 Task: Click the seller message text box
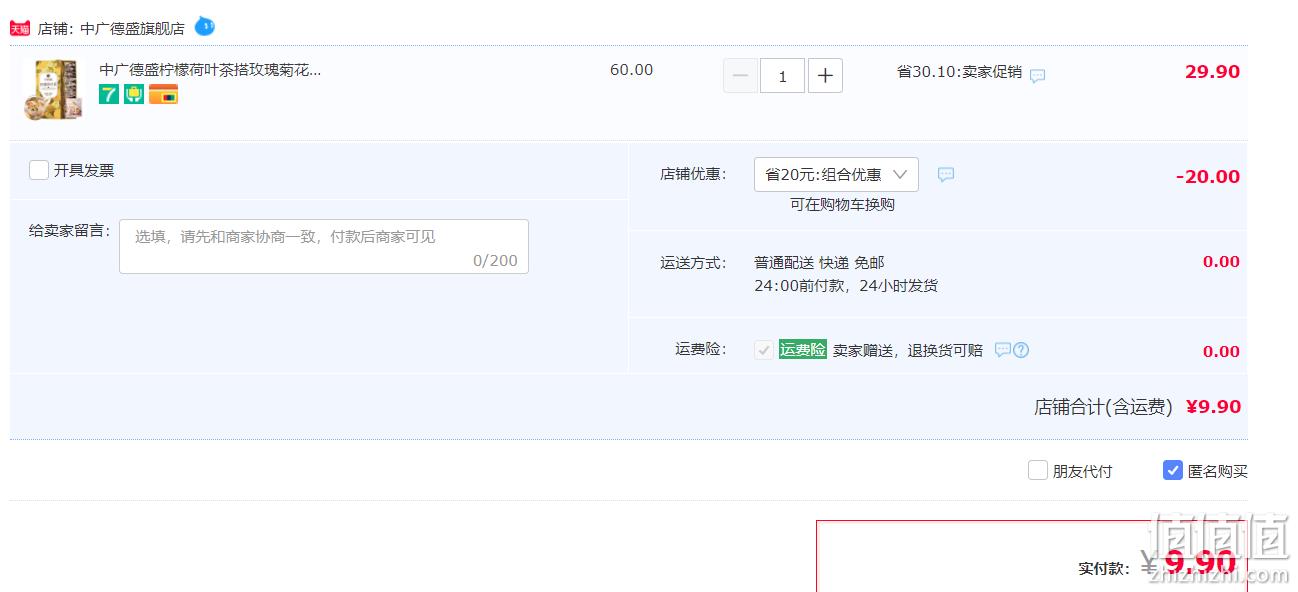(324, 246)
